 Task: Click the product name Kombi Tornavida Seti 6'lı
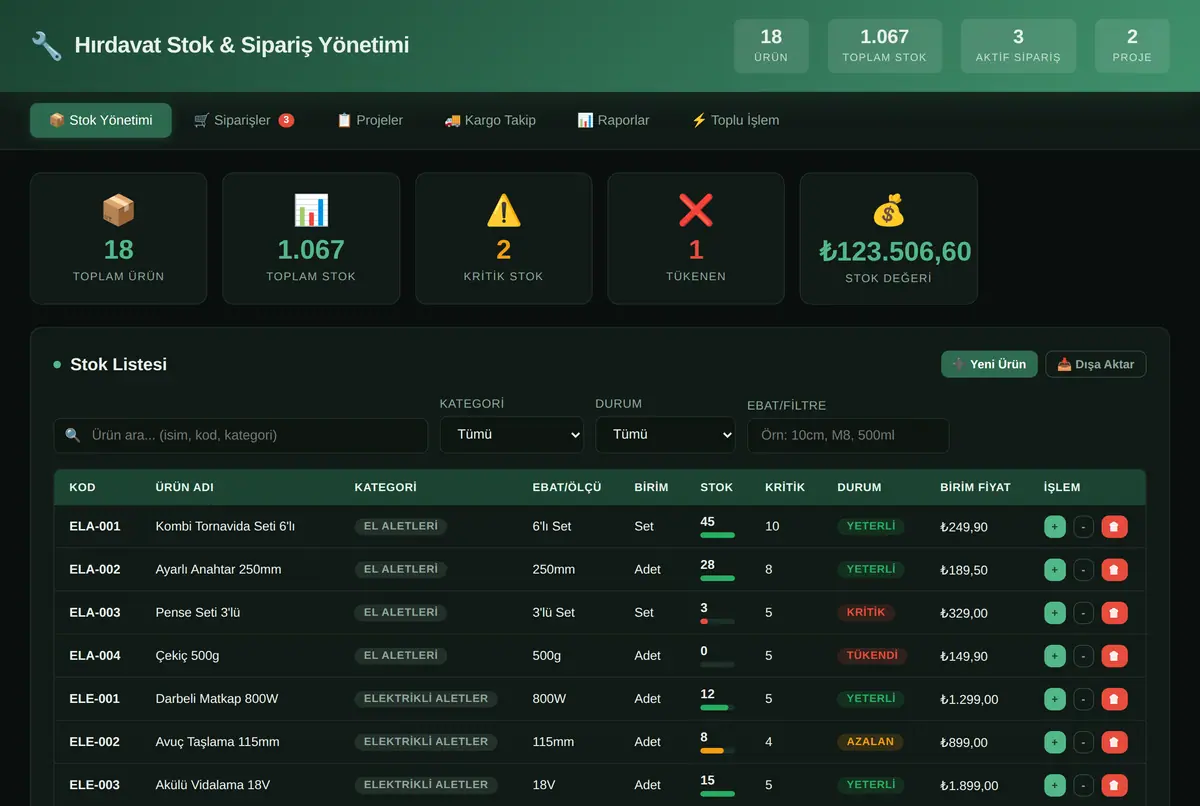225,526
